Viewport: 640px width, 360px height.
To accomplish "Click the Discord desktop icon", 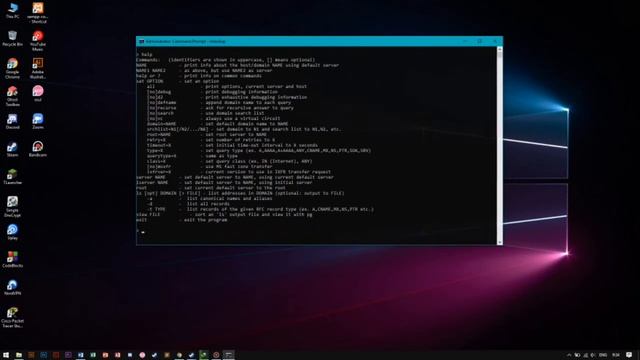I will pos(12,121).
